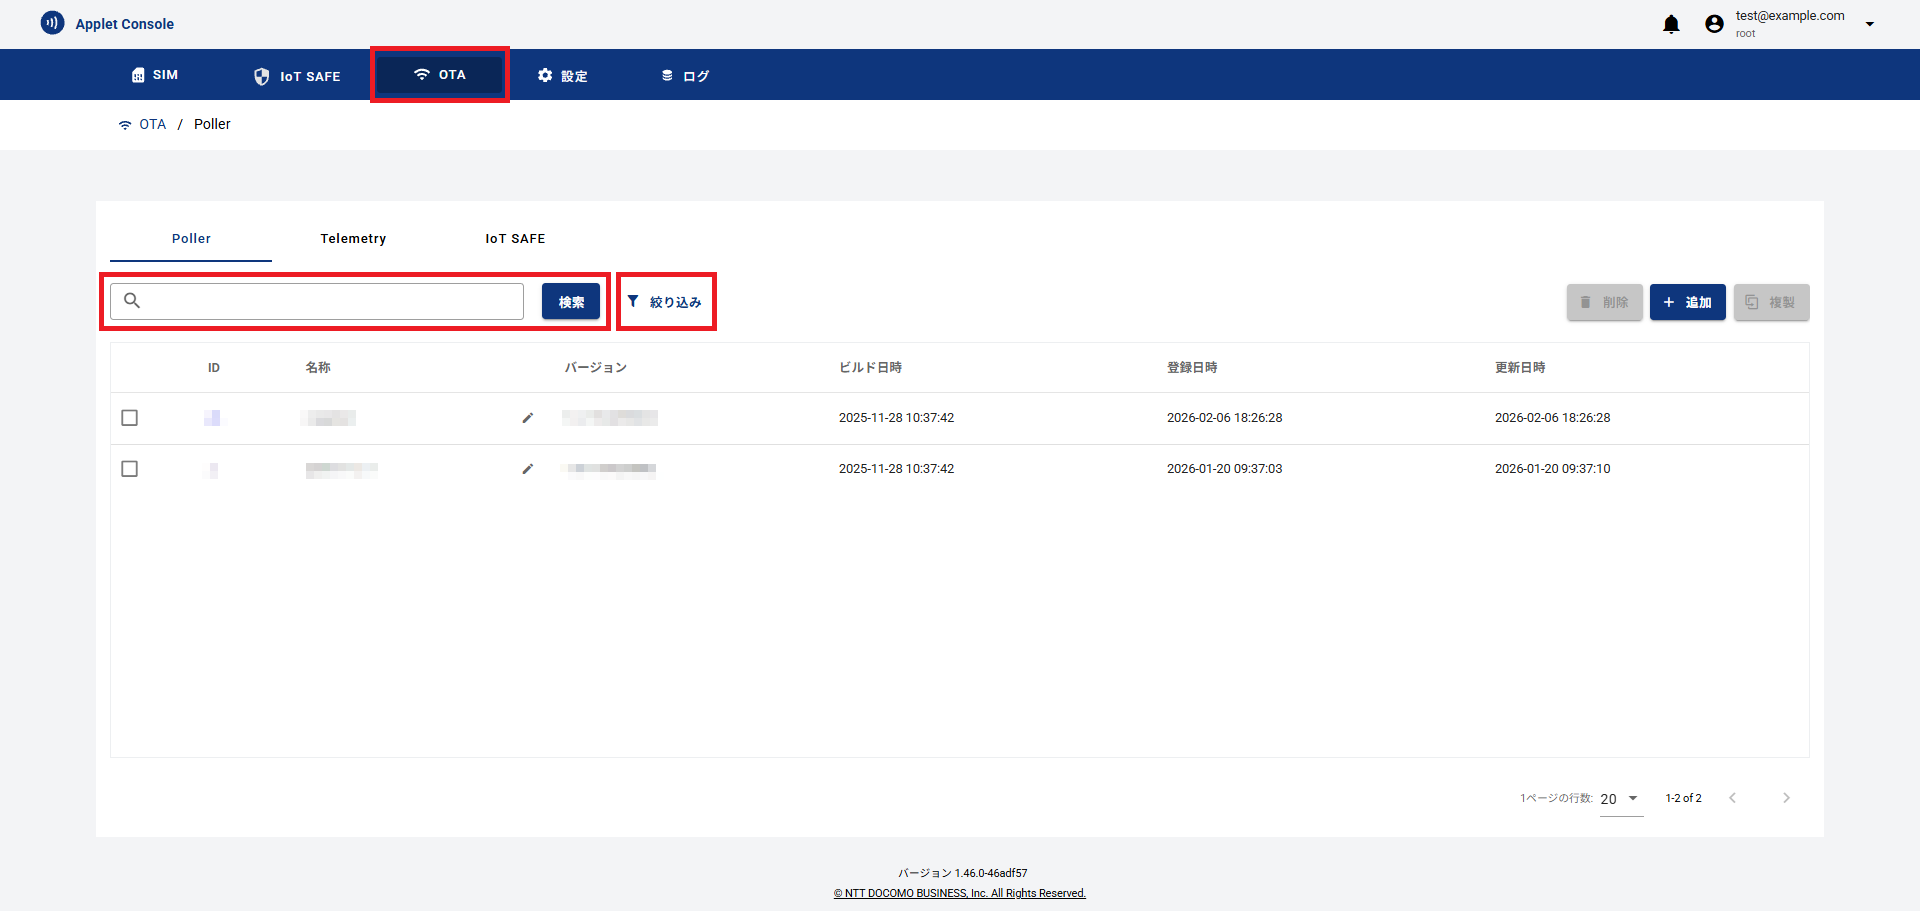1920x911 pixels.
Task: Click the notification bell icon
Action: tap(1671, 24)
